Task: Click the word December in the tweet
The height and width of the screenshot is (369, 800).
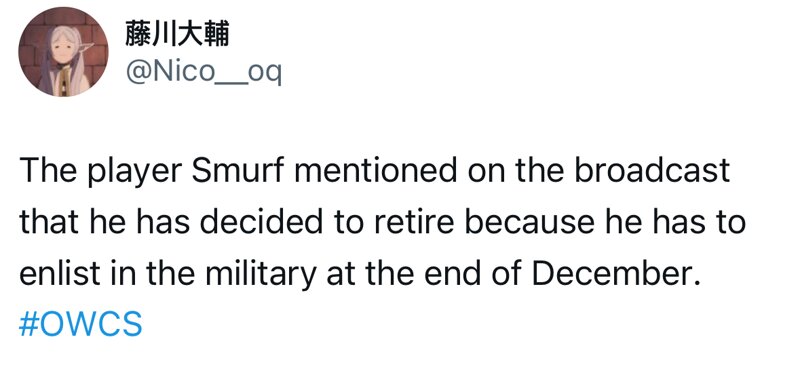Action: point(614,274)
